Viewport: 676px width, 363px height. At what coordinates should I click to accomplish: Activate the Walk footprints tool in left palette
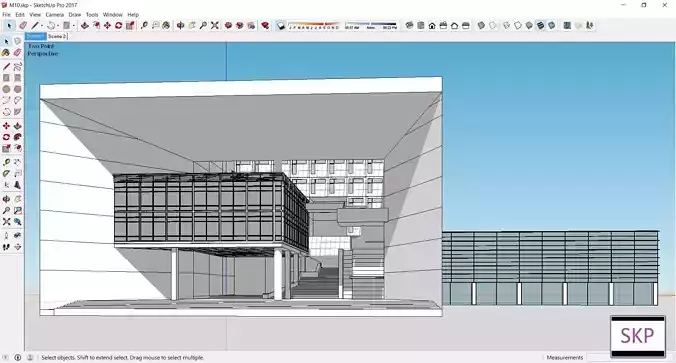tap(6, 247)
